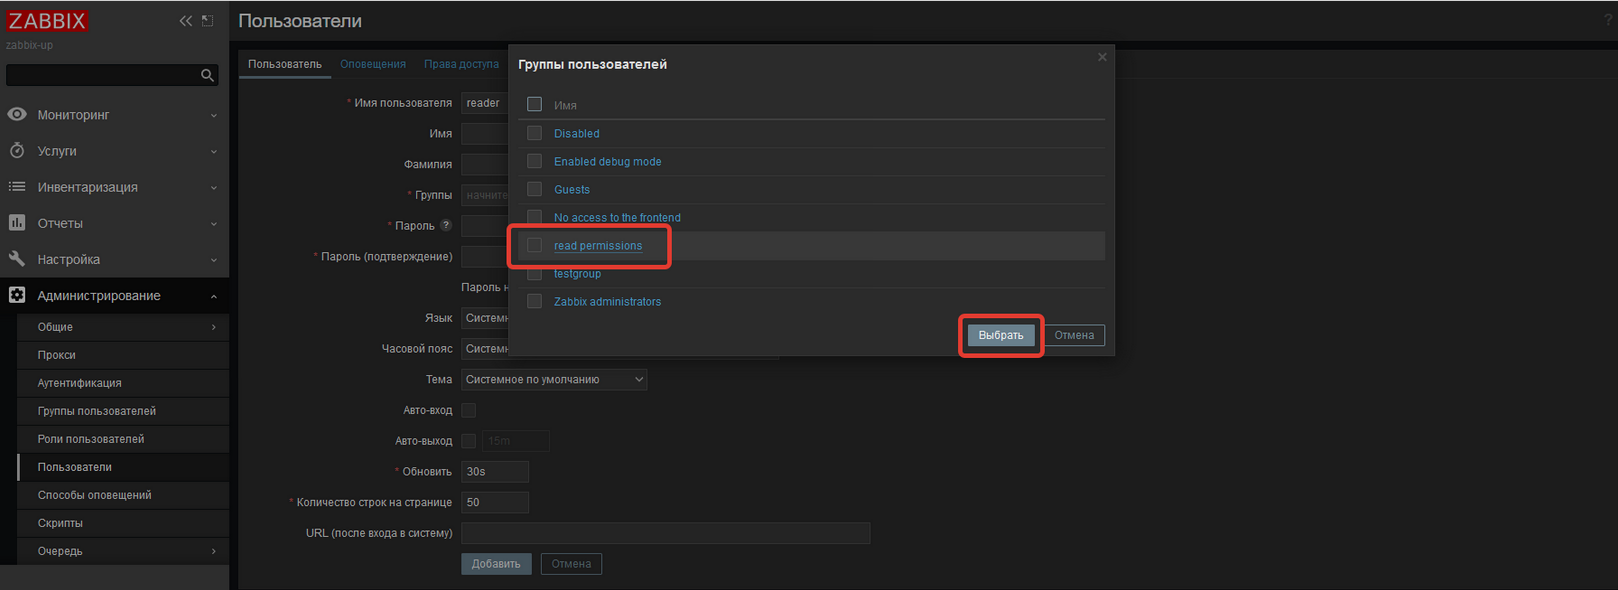Click the sidebar search input field
This screenshot has height=590, width=1618.
click(x=102, y=75)
